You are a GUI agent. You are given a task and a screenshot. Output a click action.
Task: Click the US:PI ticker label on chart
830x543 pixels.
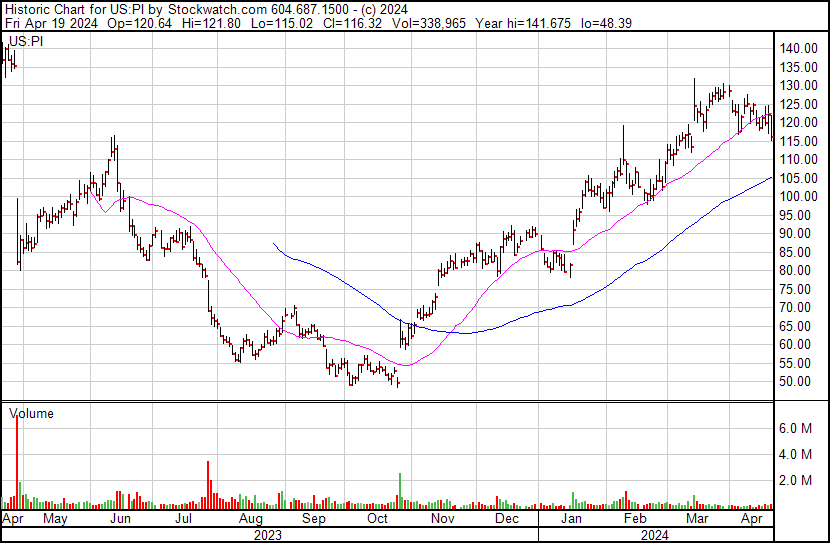pos(24,41)
